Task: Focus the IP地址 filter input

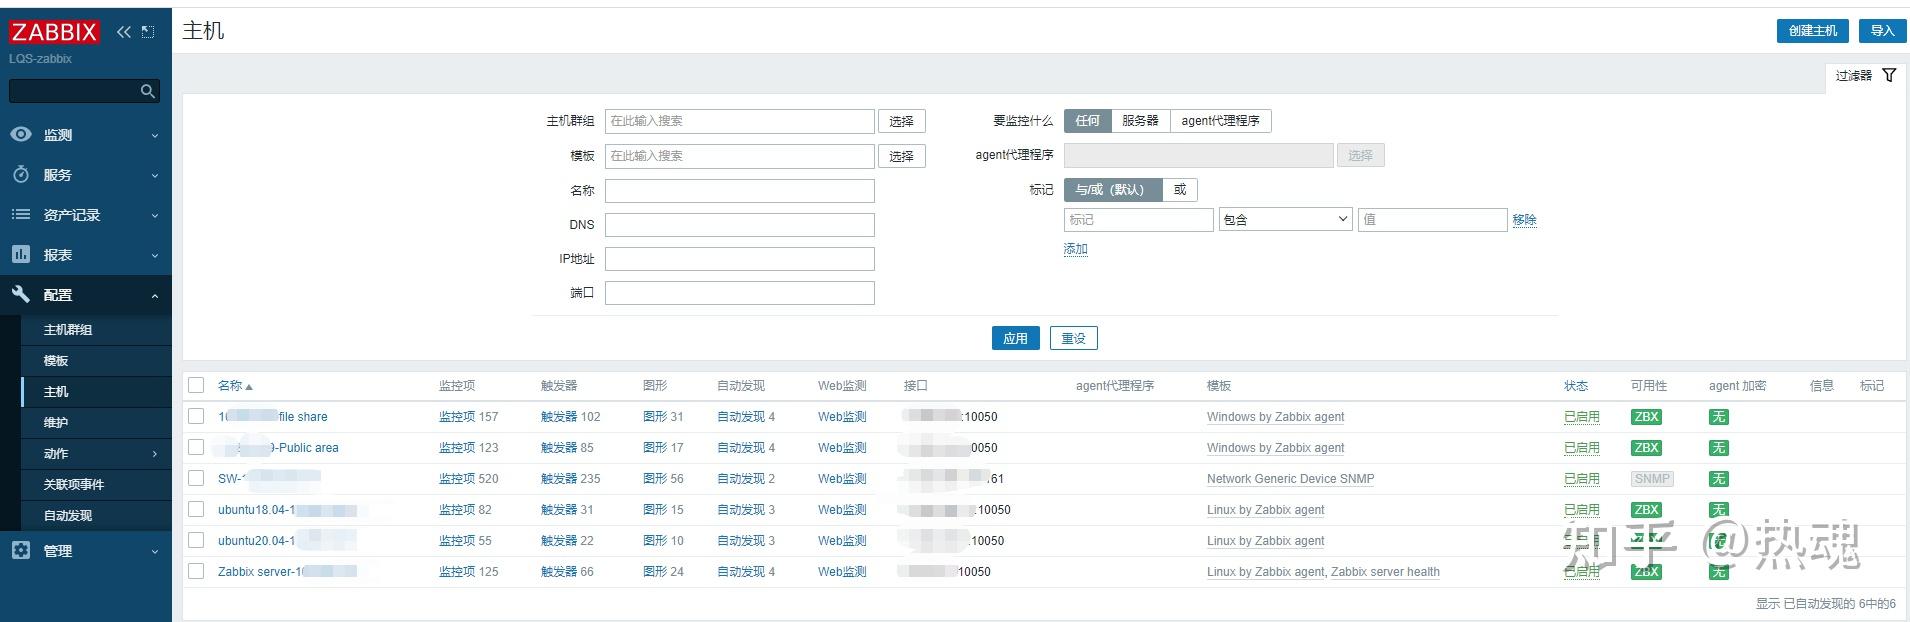Action: [x=740, y=259]
